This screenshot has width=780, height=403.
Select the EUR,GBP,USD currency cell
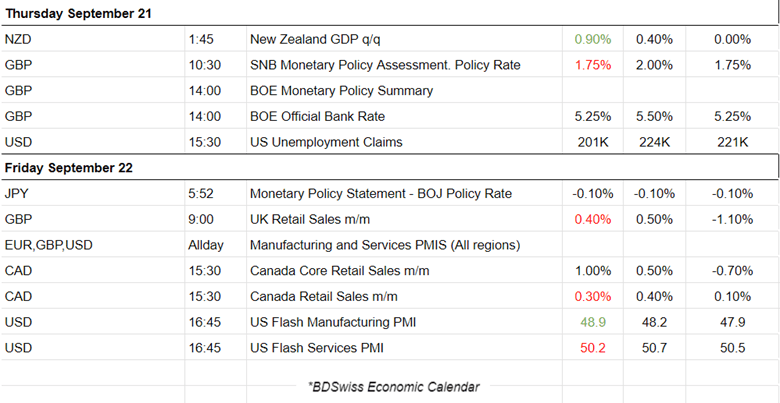(48, 245)
